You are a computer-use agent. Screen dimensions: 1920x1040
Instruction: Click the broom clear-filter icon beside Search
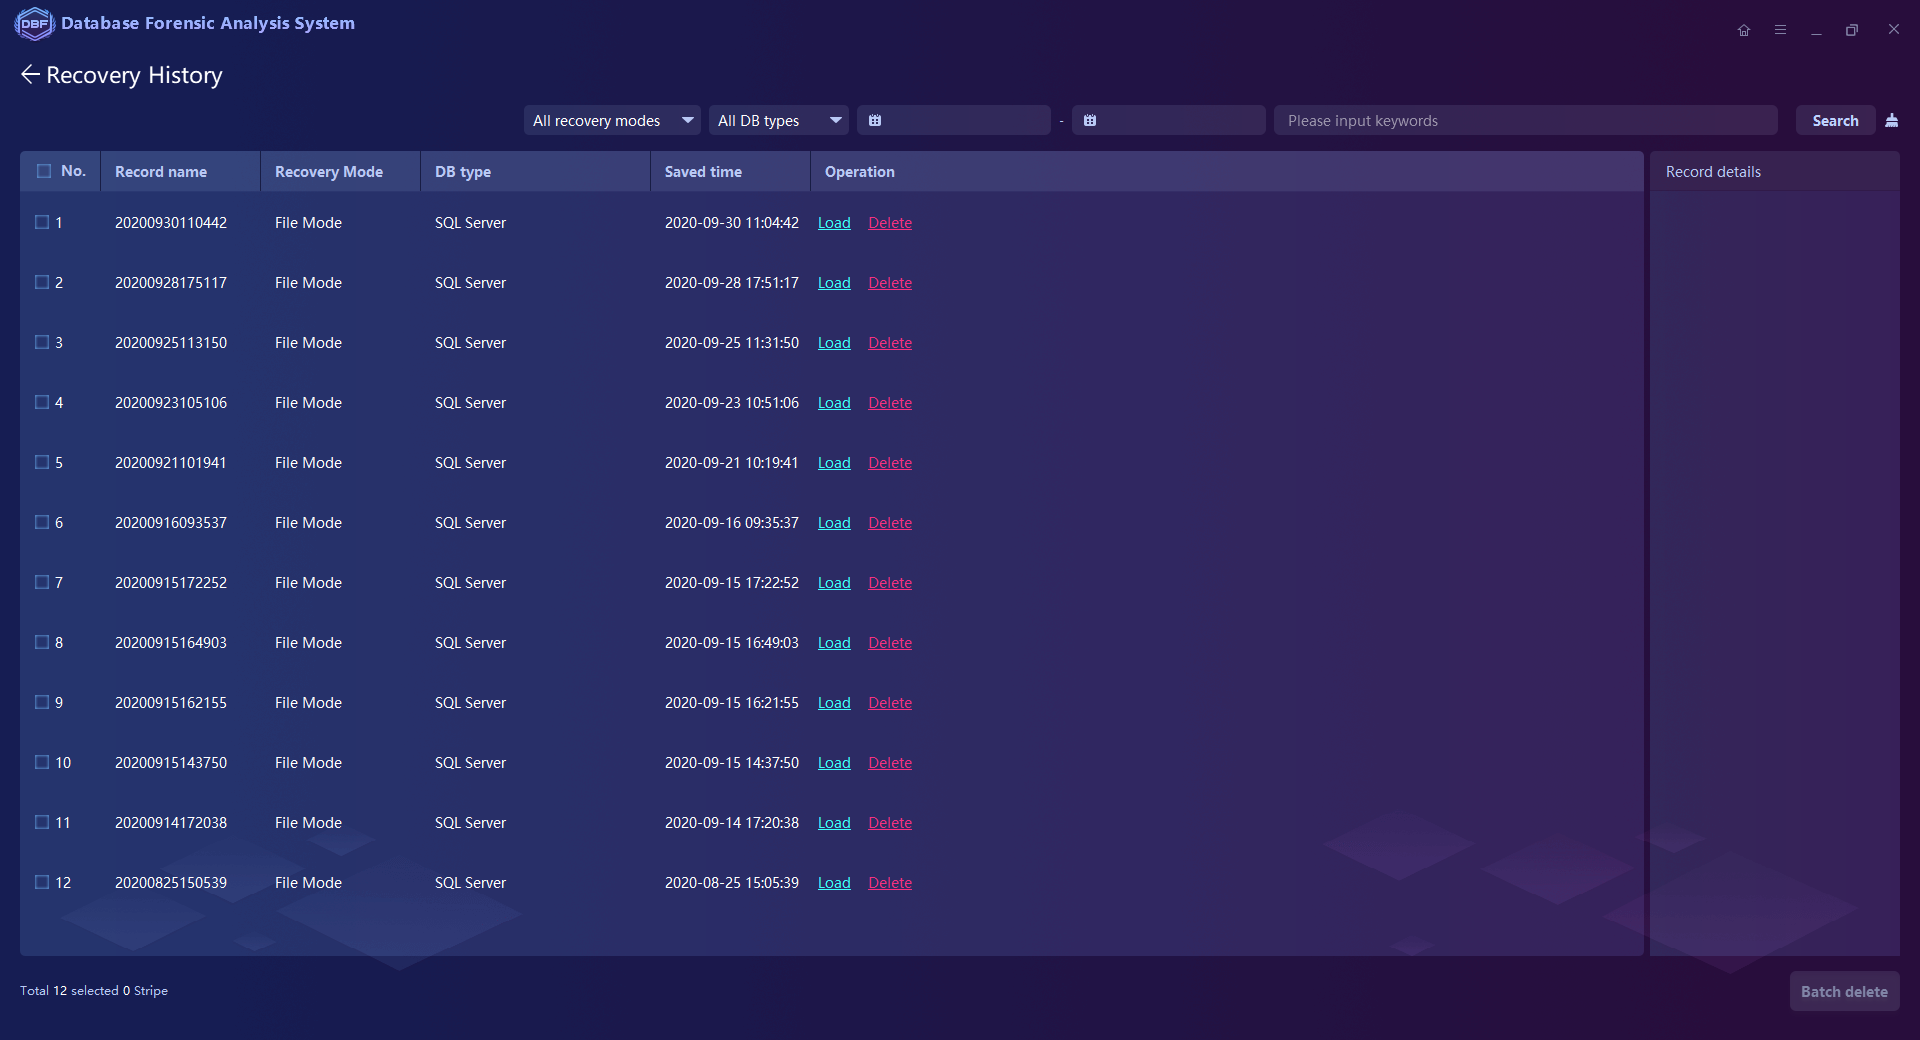[1891, 121]
